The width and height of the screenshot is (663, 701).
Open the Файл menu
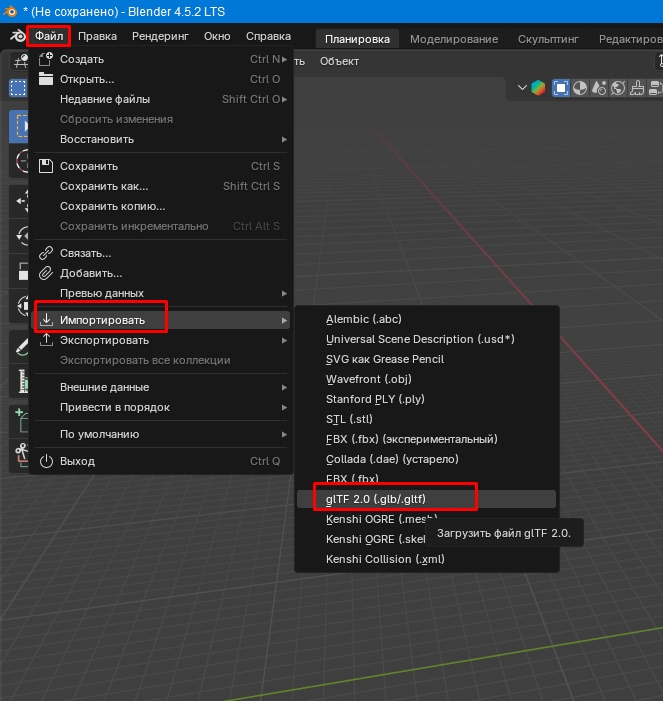49,36
